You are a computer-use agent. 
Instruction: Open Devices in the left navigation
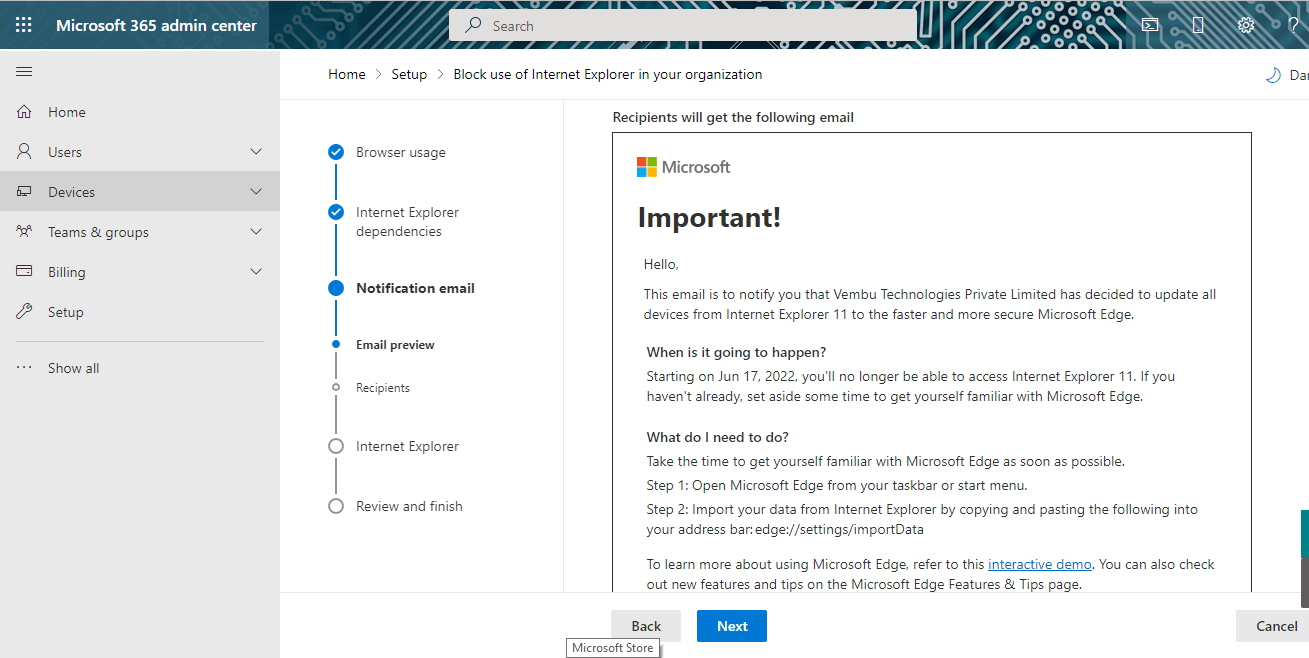coord(140,192)
